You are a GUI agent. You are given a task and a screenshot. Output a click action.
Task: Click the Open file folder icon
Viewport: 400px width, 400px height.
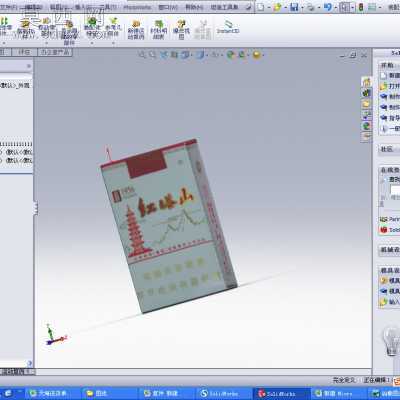point(277,7)
